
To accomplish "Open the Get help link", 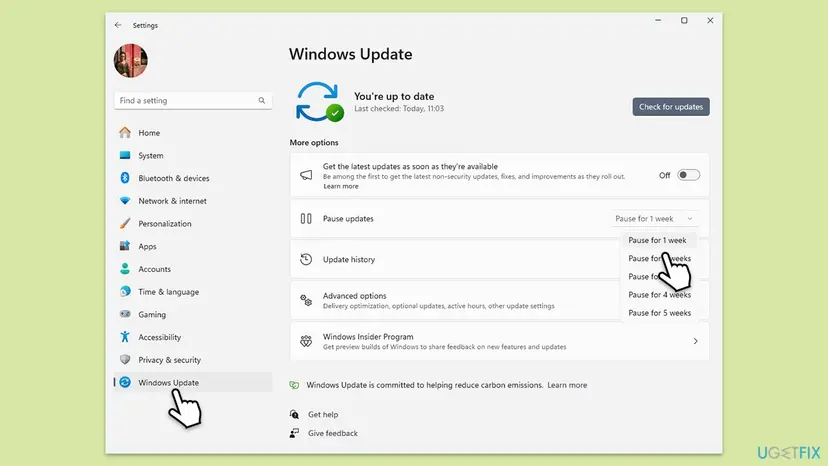I will click(323, 414).
